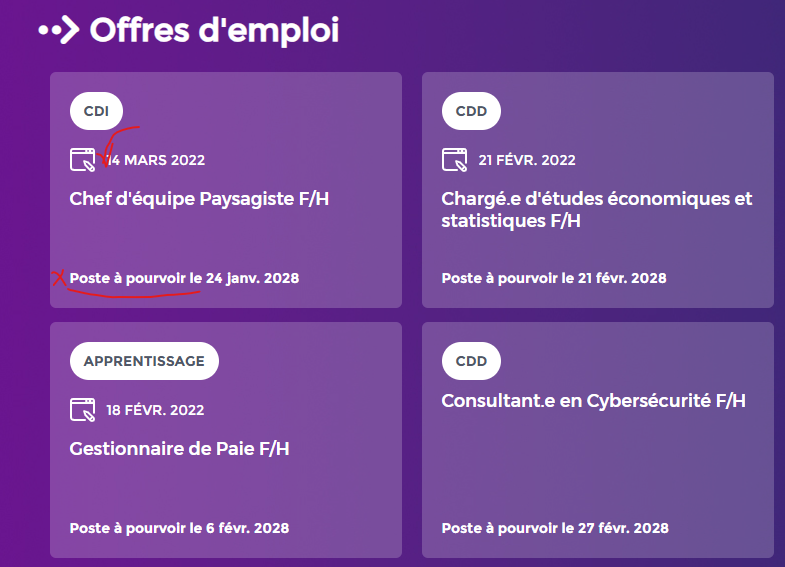Click the 21 FÉVR. 2022 publication date
Viewport: 785px width, 567px height.
527,160
